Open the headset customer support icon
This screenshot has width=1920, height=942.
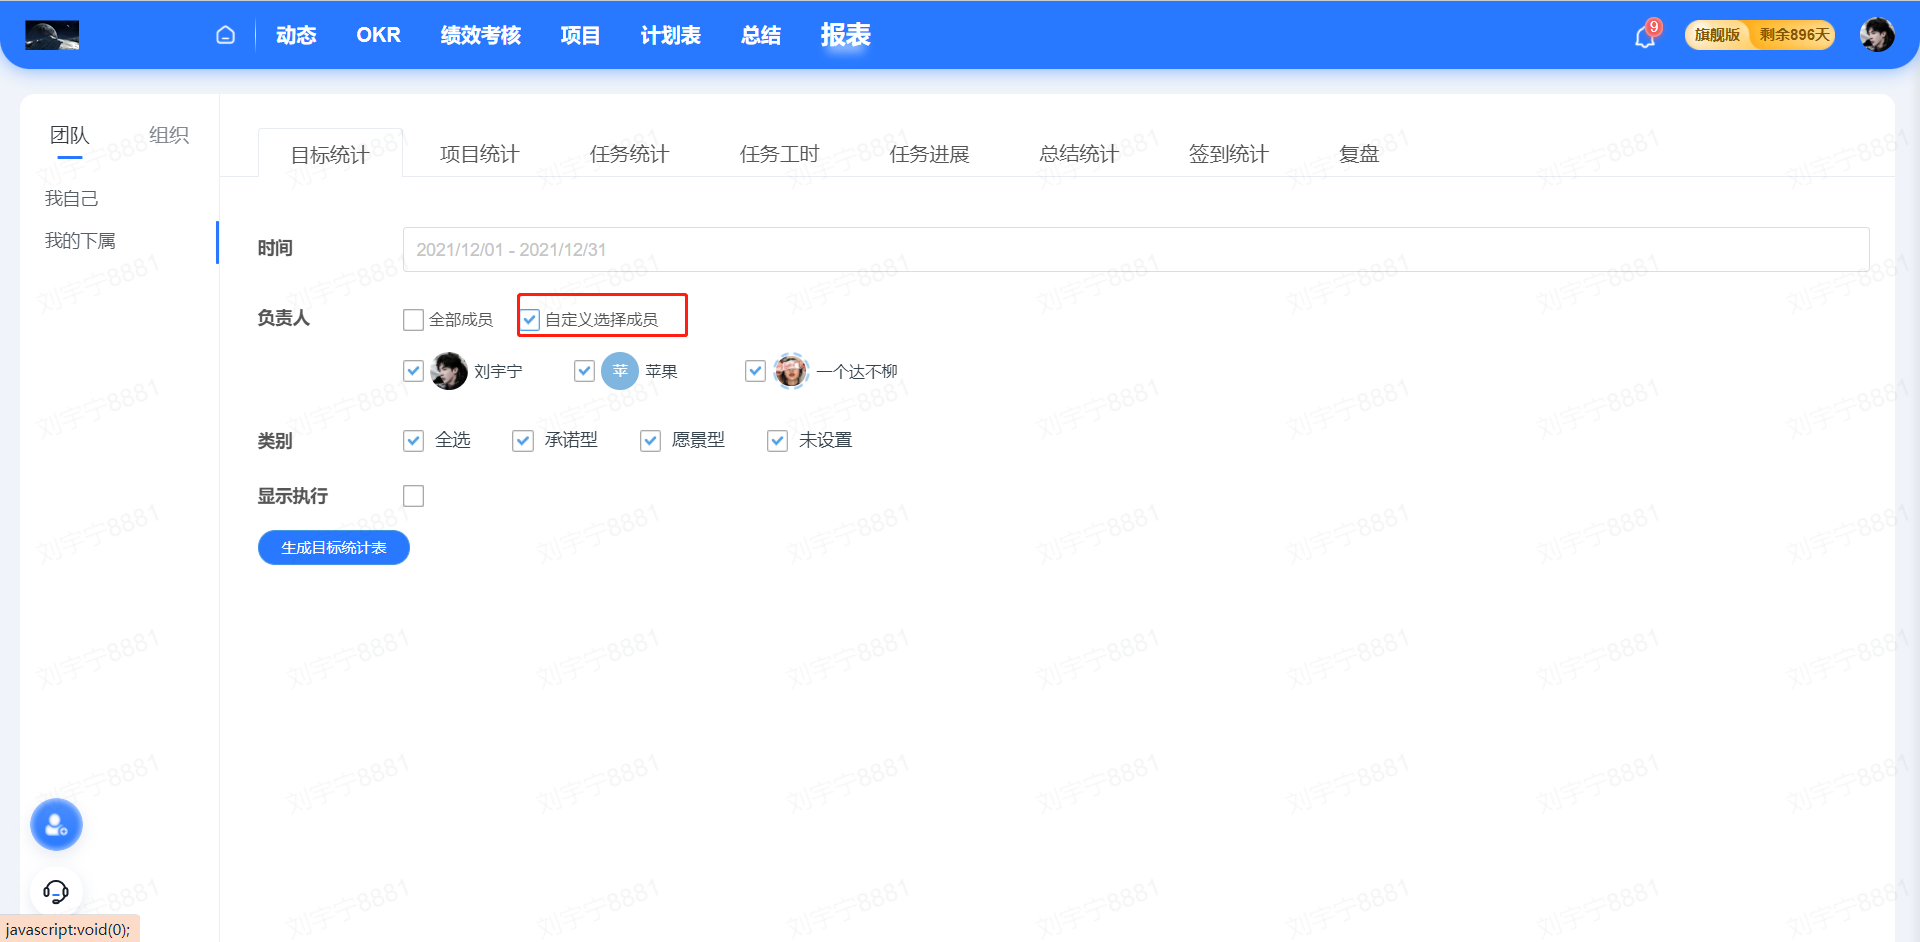tap(56, 891)
